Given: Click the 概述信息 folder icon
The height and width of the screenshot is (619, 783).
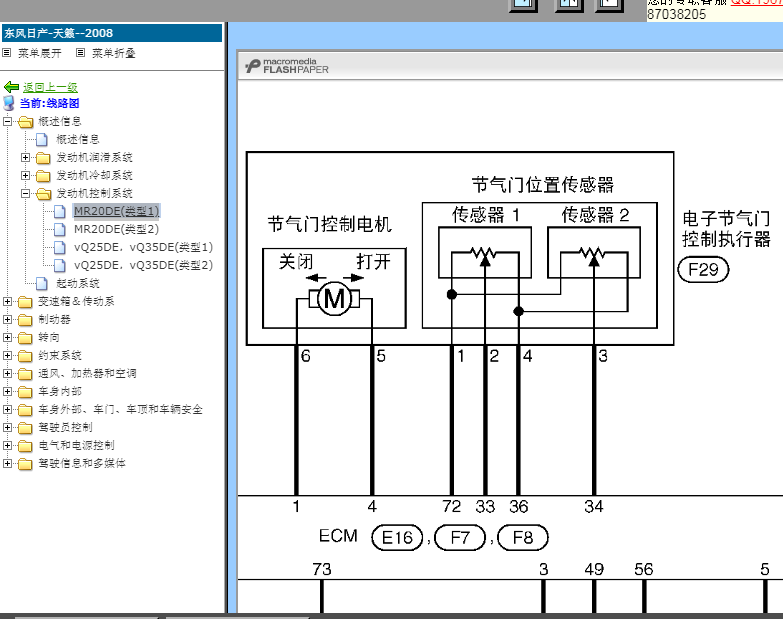Looking at the screenshot, I should (x=25, y=122).
